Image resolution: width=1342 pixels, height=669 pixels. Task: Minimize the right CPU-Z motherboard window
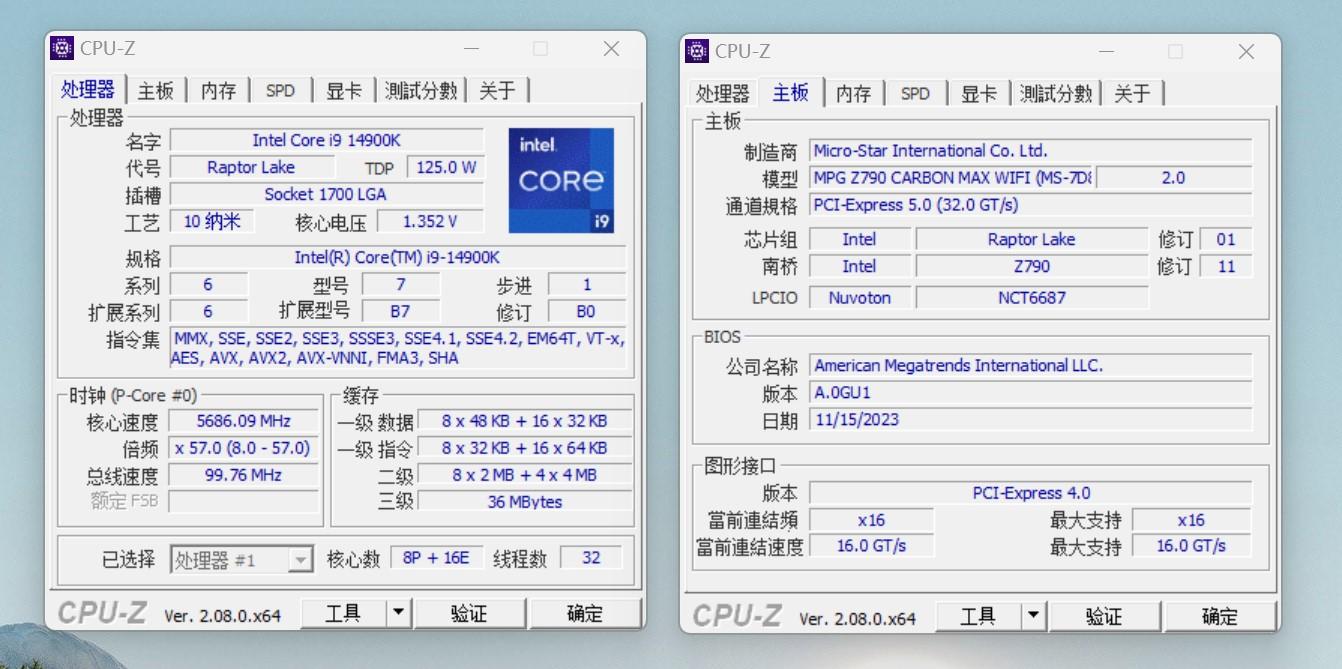(x=1106, y=51)
